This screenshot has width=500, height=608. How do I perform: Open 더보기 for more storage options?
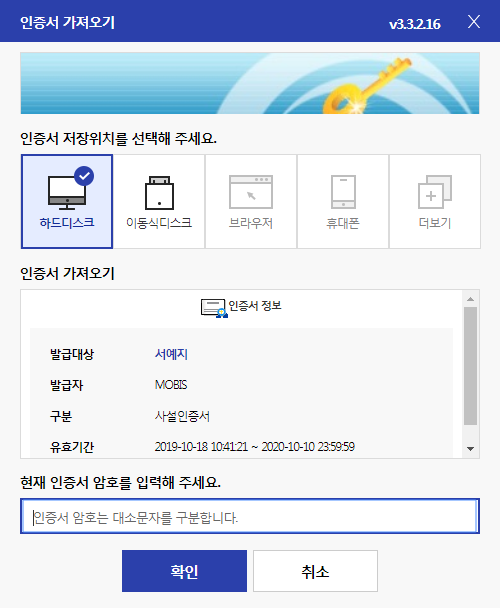(435, 202)
